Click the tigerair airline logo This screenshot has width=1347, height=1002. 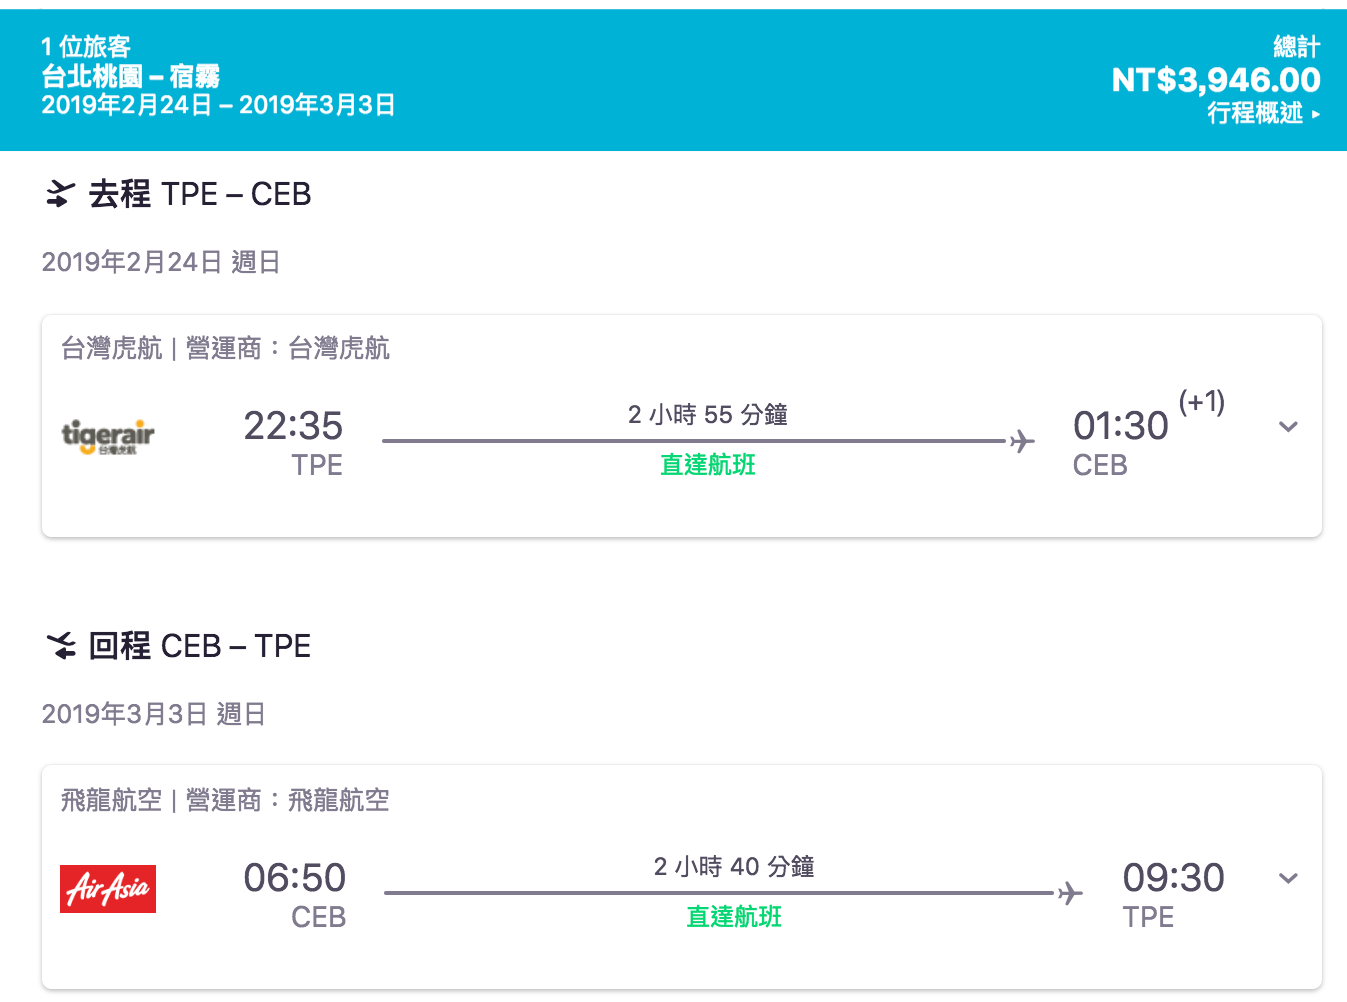point(108,437)
